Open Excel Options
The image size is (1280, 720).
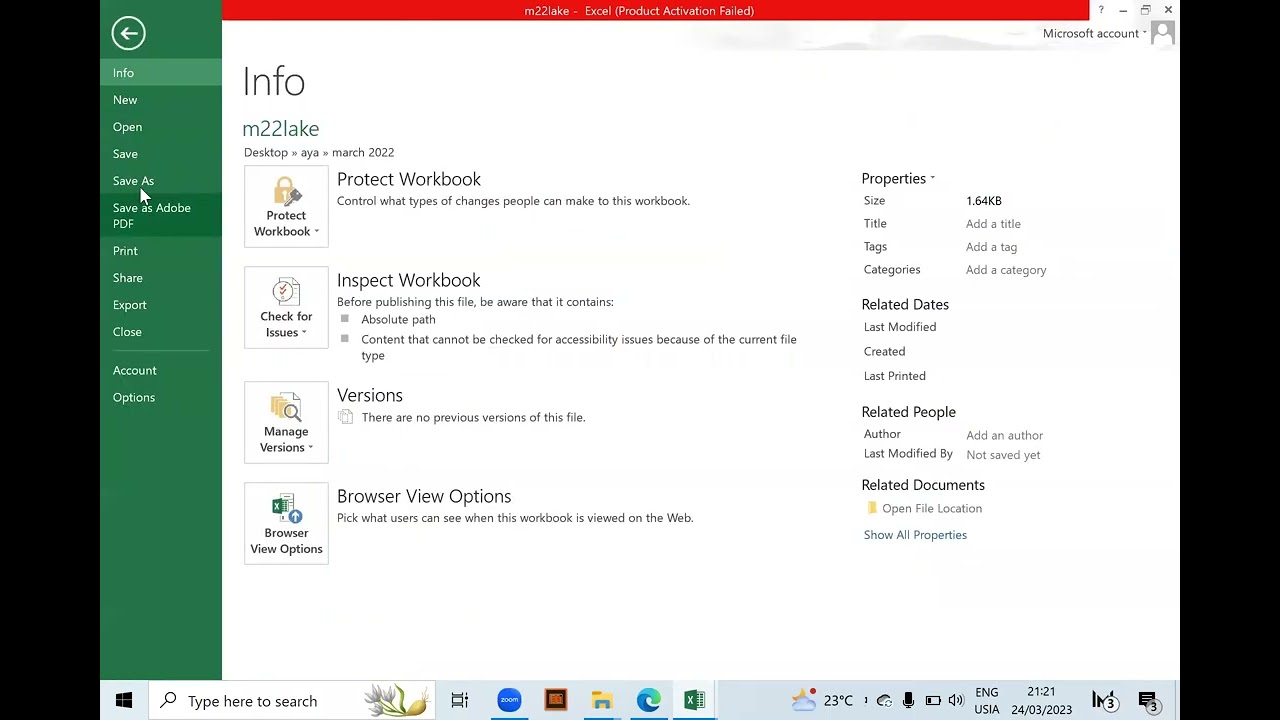(161, 398)
